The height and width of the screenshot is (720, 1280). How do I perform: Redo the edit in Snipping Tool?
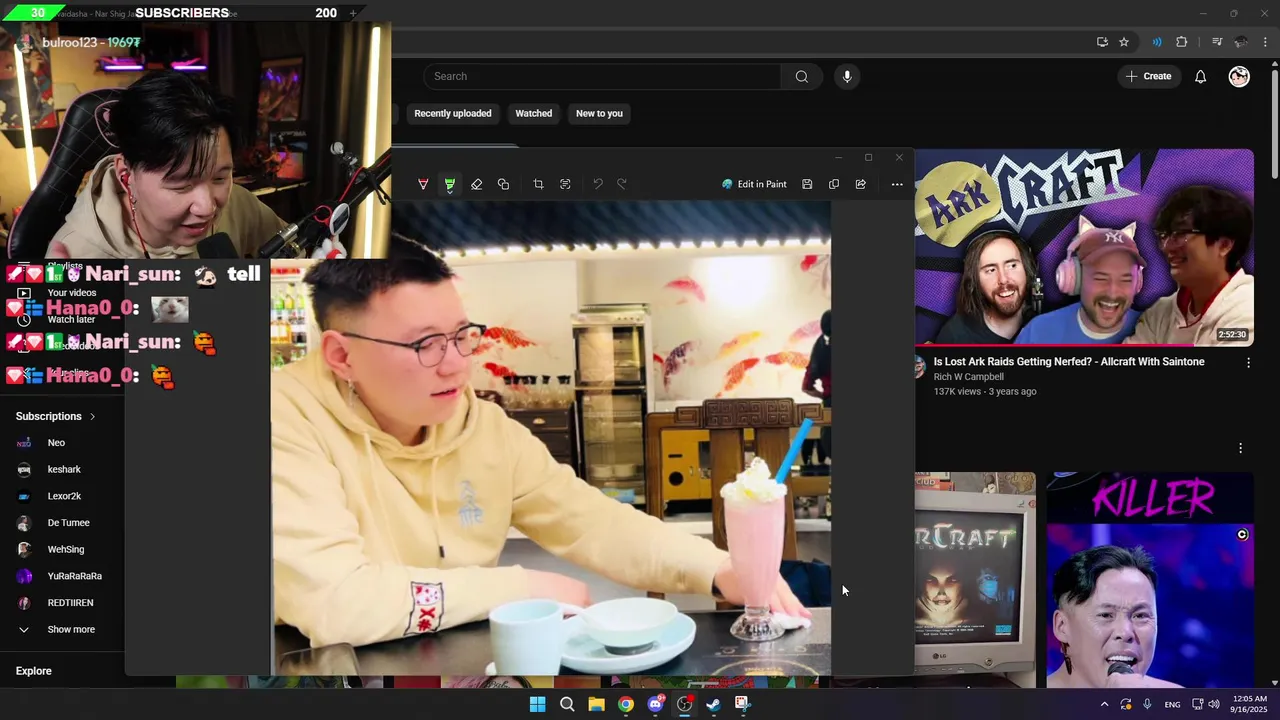click(622, 184)
